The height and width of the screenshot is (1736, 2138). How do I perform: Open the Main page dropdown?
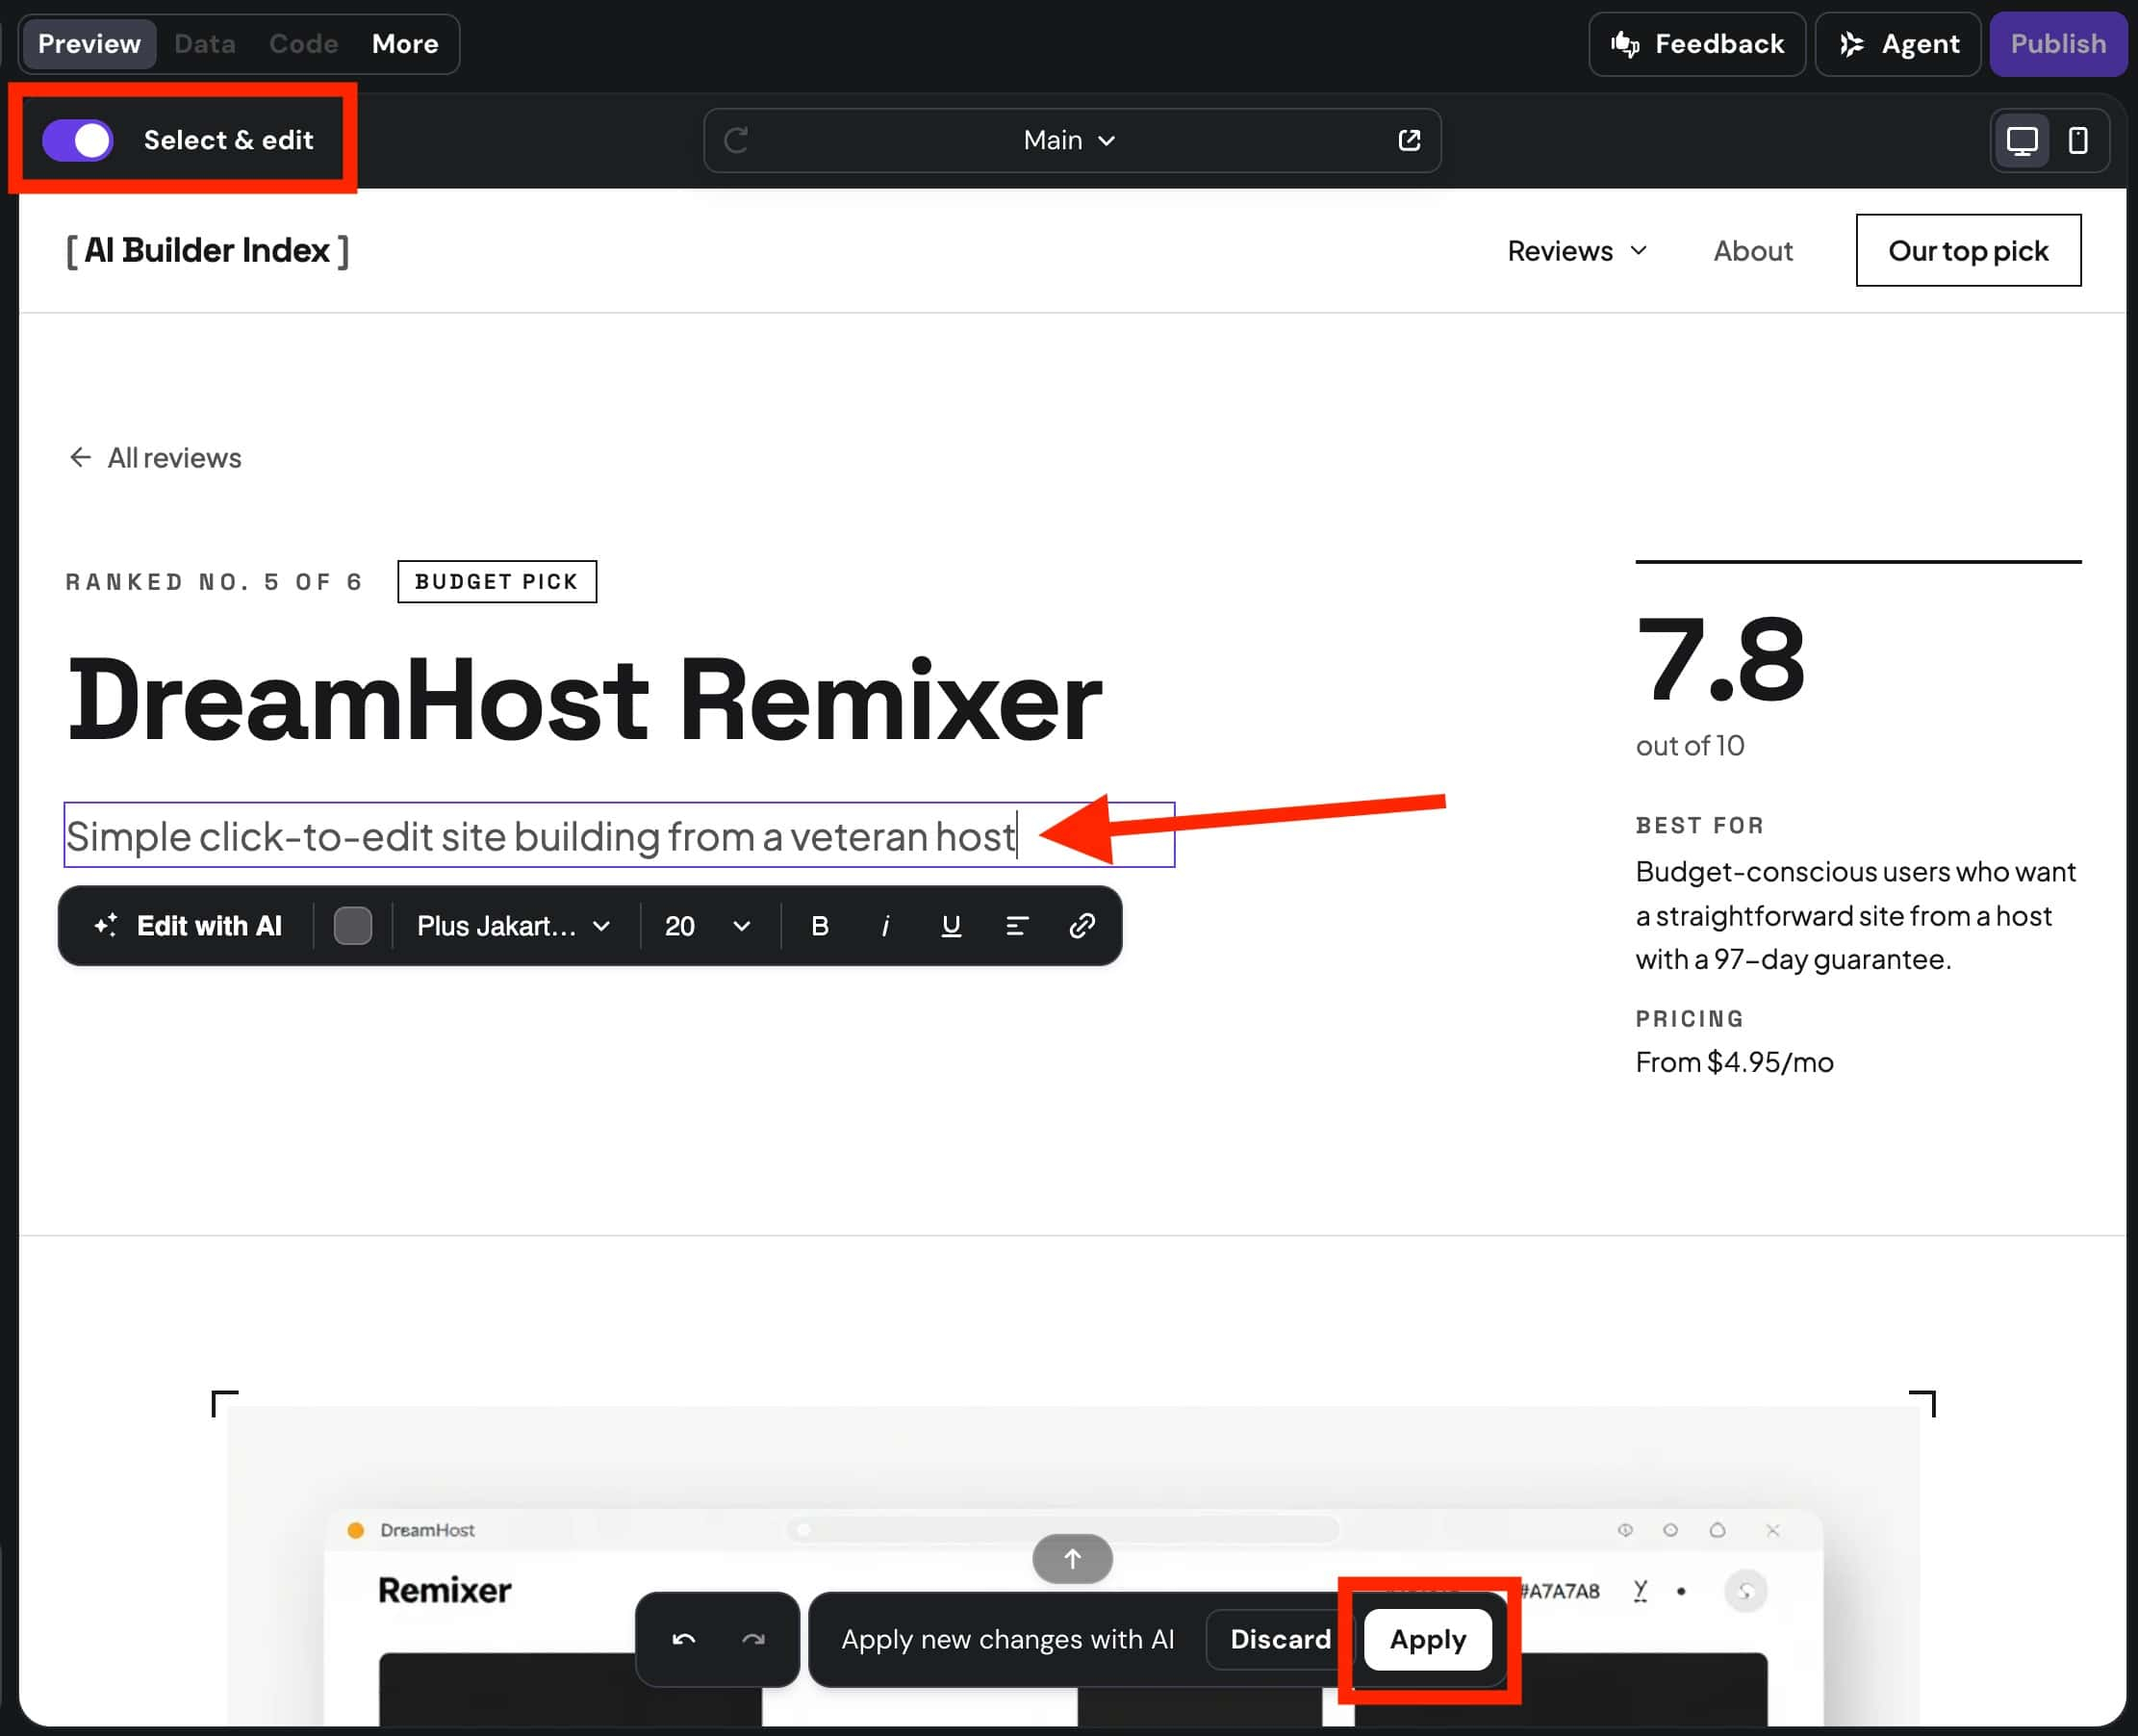click(1069, 140)
